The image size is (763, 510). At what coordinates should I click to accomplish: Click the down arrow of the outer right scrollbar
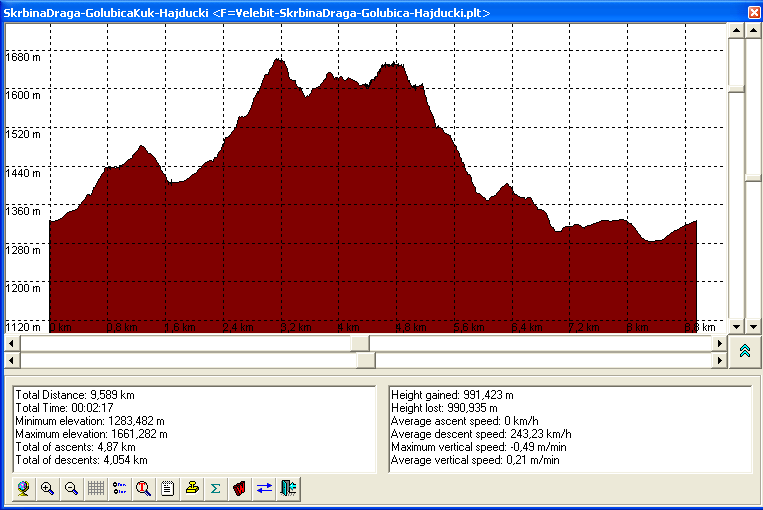click(754, 326)
